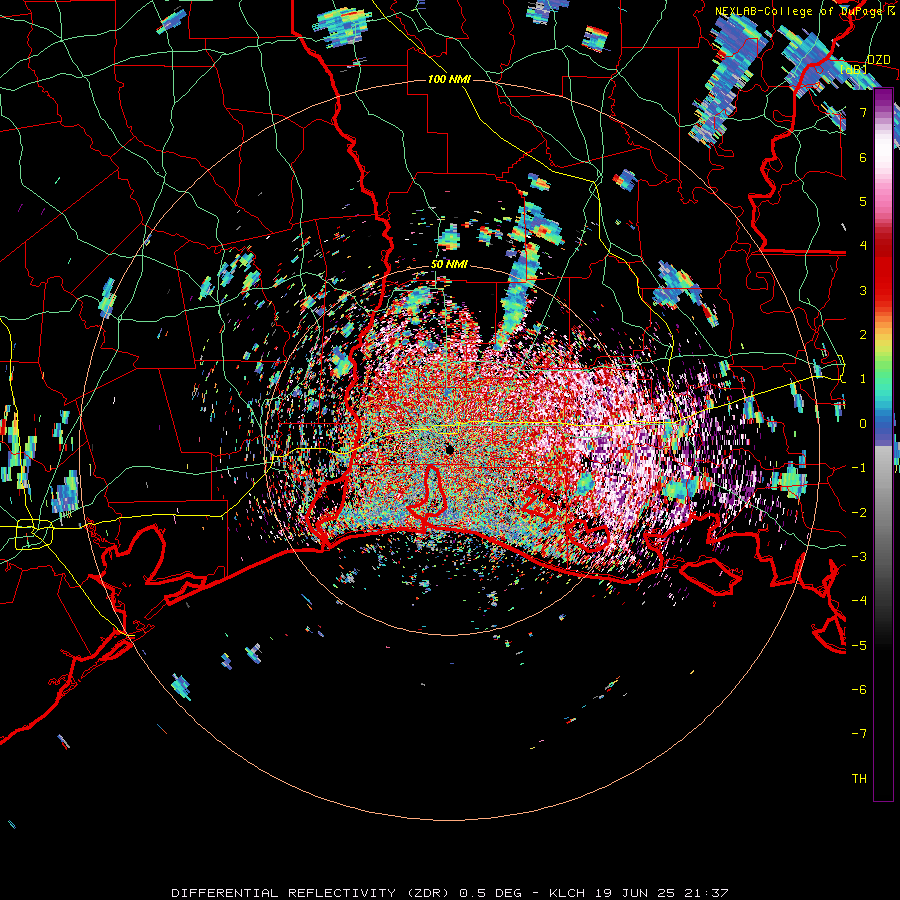Click the ZDR color scale bar
This screenshot has width=900, height=900.
pyautogui.click(x=883, y=445)
